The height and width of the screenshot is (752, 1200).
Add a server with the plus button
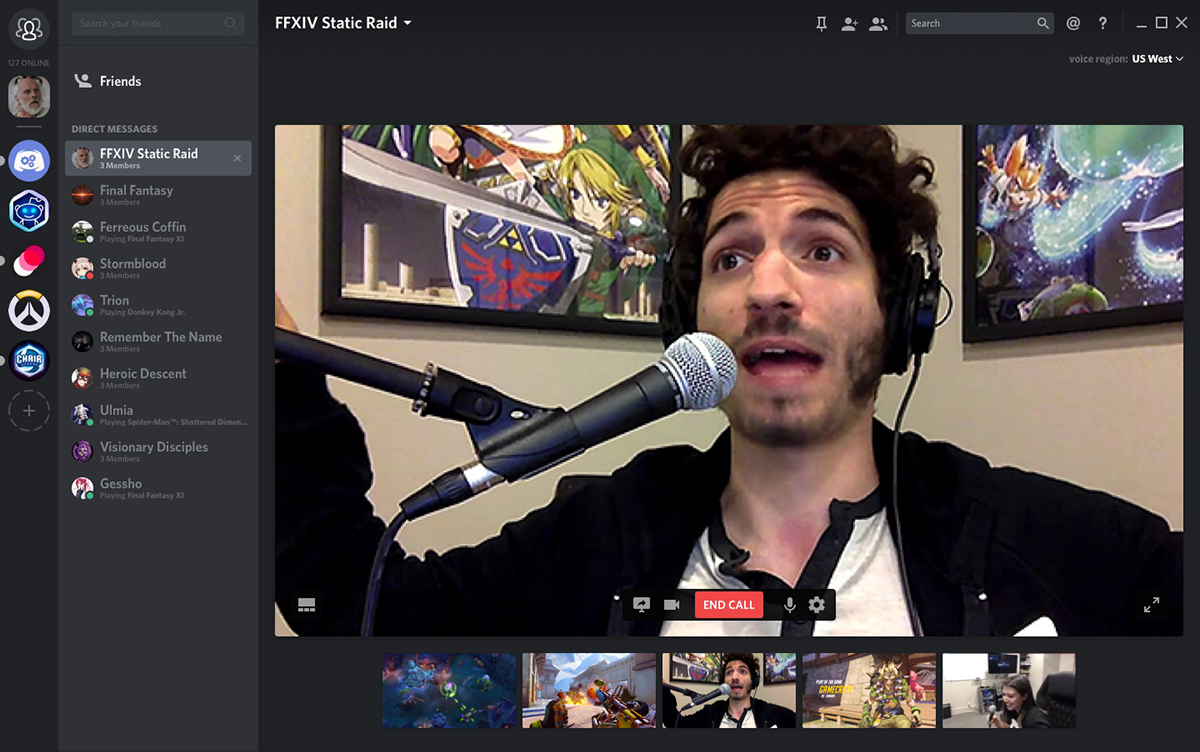click(x=29, y=411)
